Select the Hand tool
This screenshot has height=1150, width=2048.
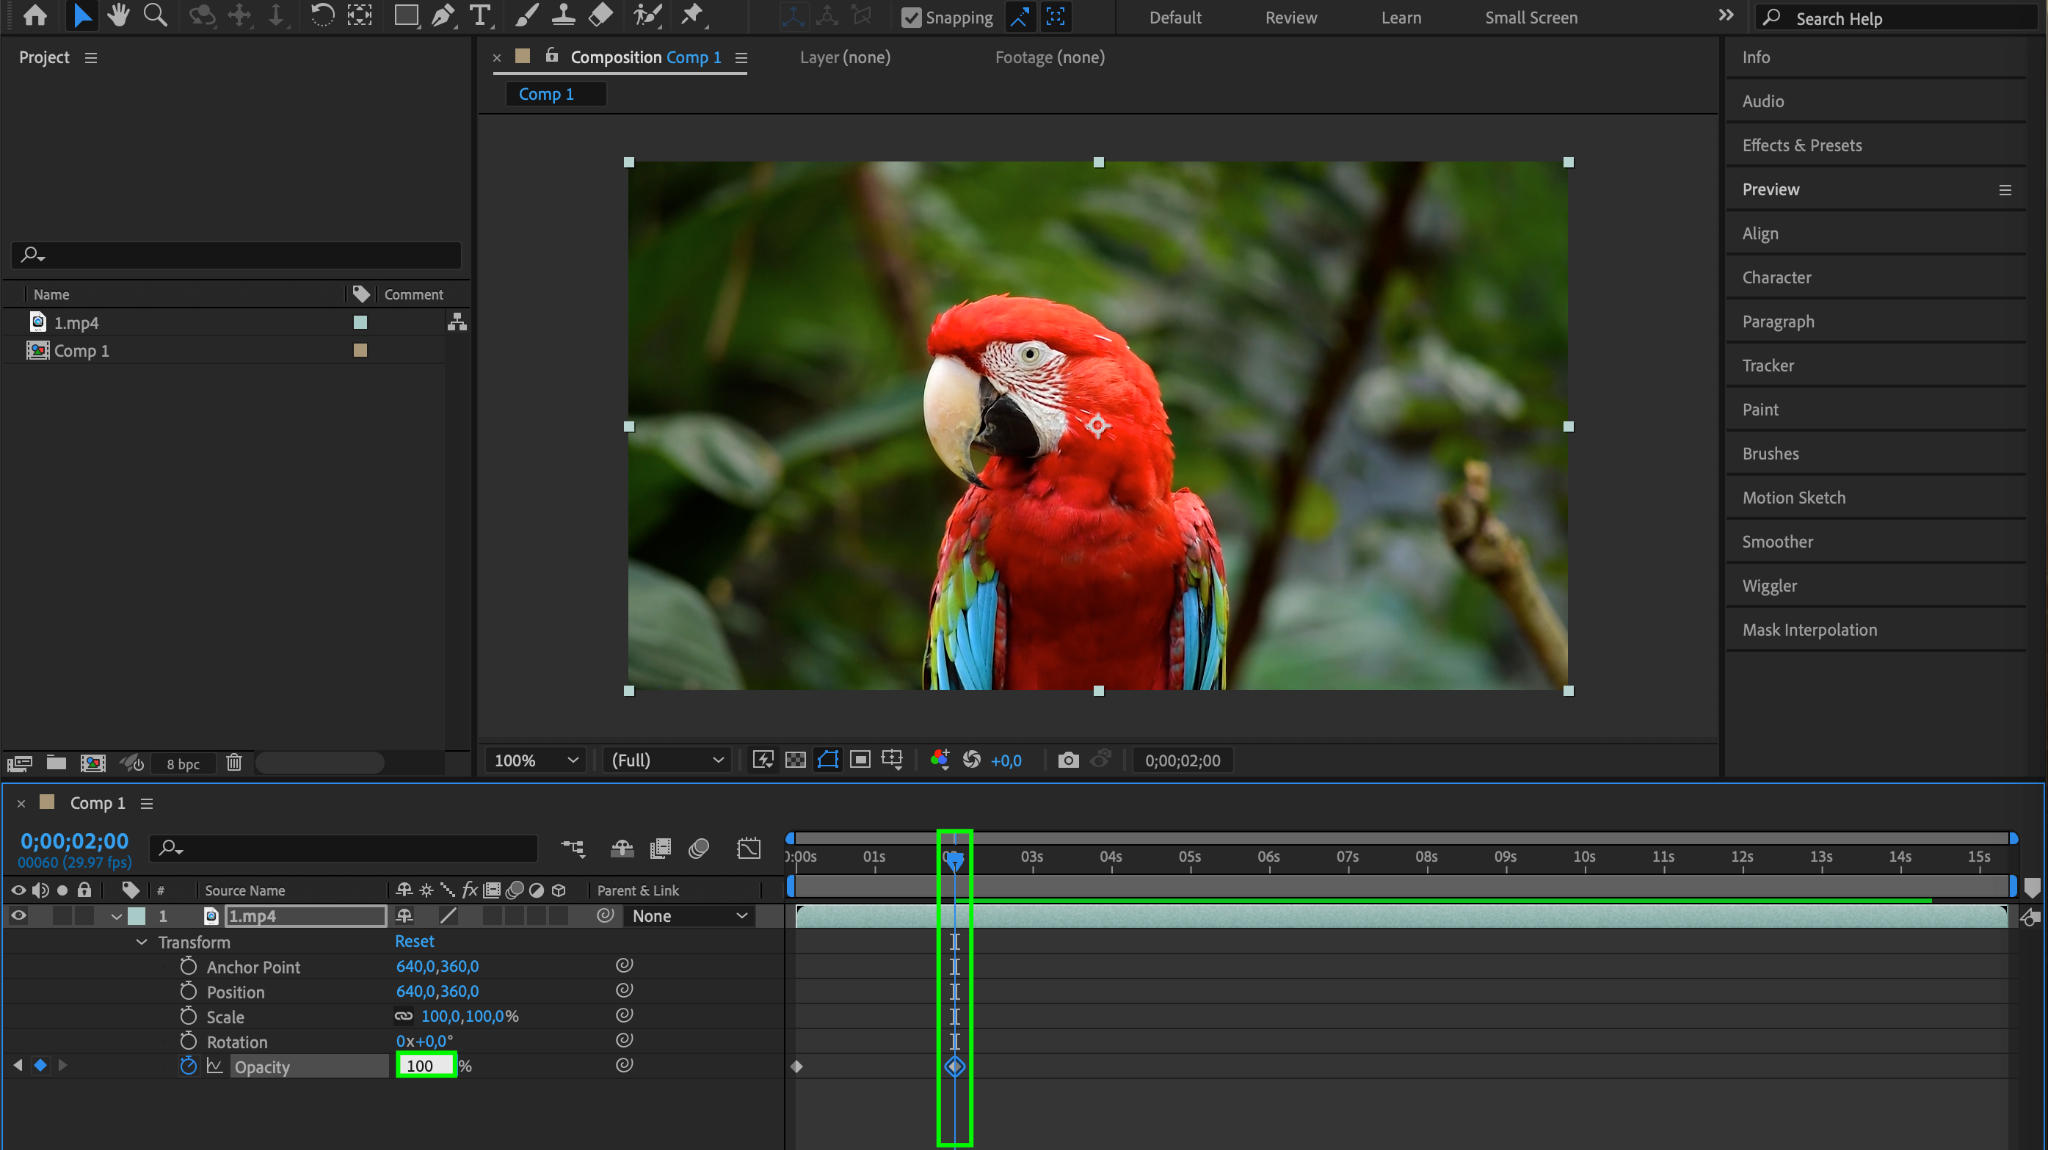click(118, 15)
